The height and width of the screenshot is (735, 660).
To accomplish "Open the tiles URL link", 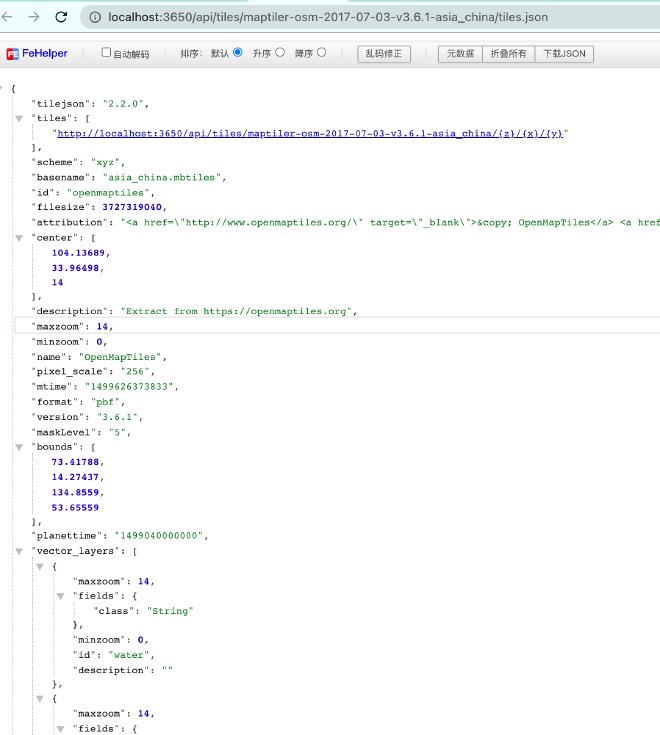I will (309, 134).
